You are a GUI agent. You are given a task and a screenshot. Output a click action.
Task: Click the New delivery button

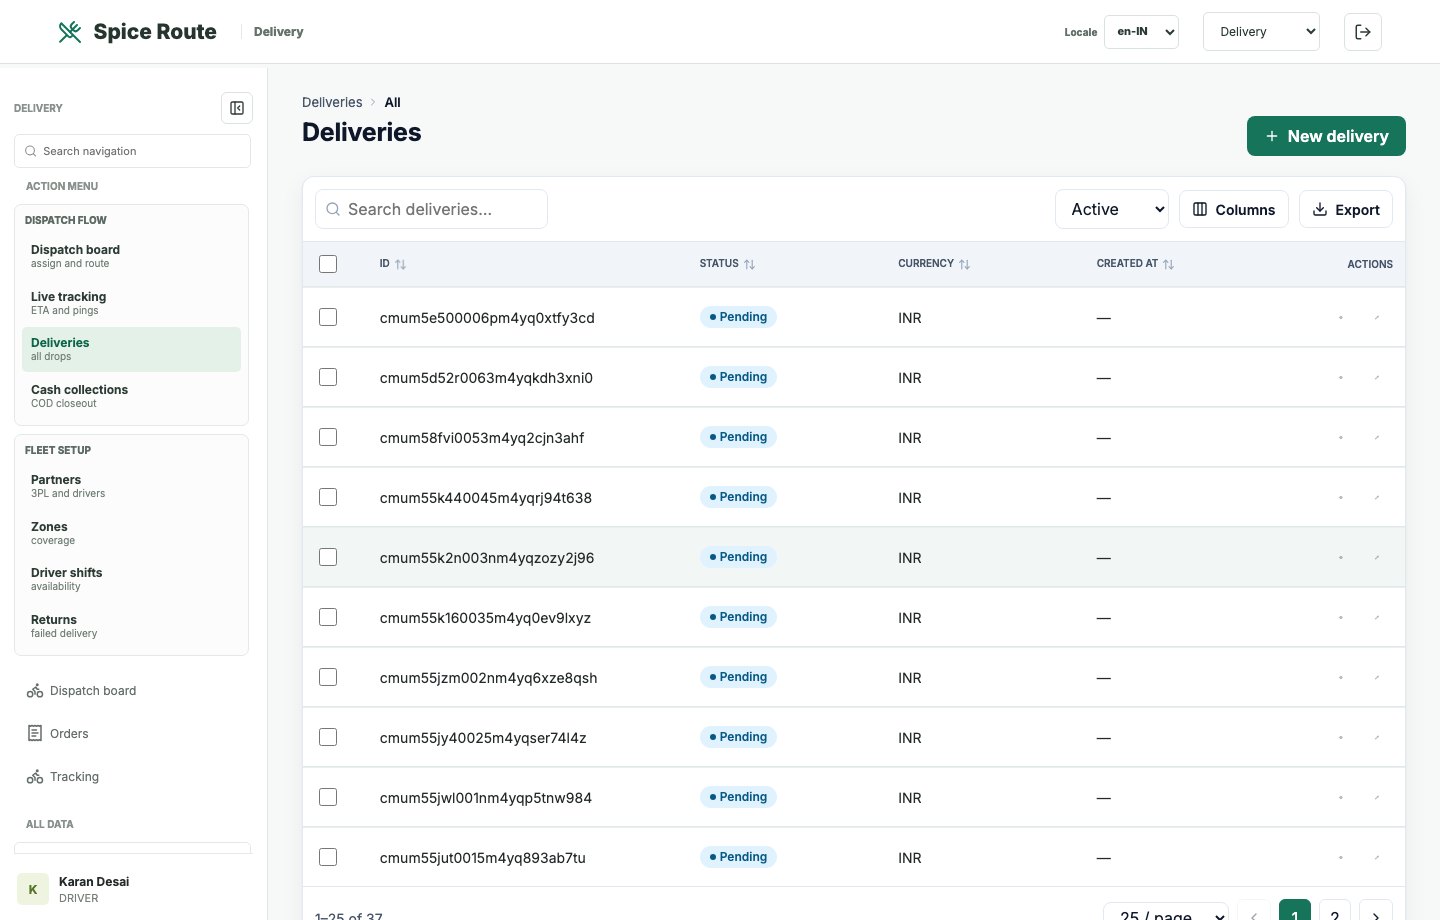pyautogui.click(x=1326, y=136)
